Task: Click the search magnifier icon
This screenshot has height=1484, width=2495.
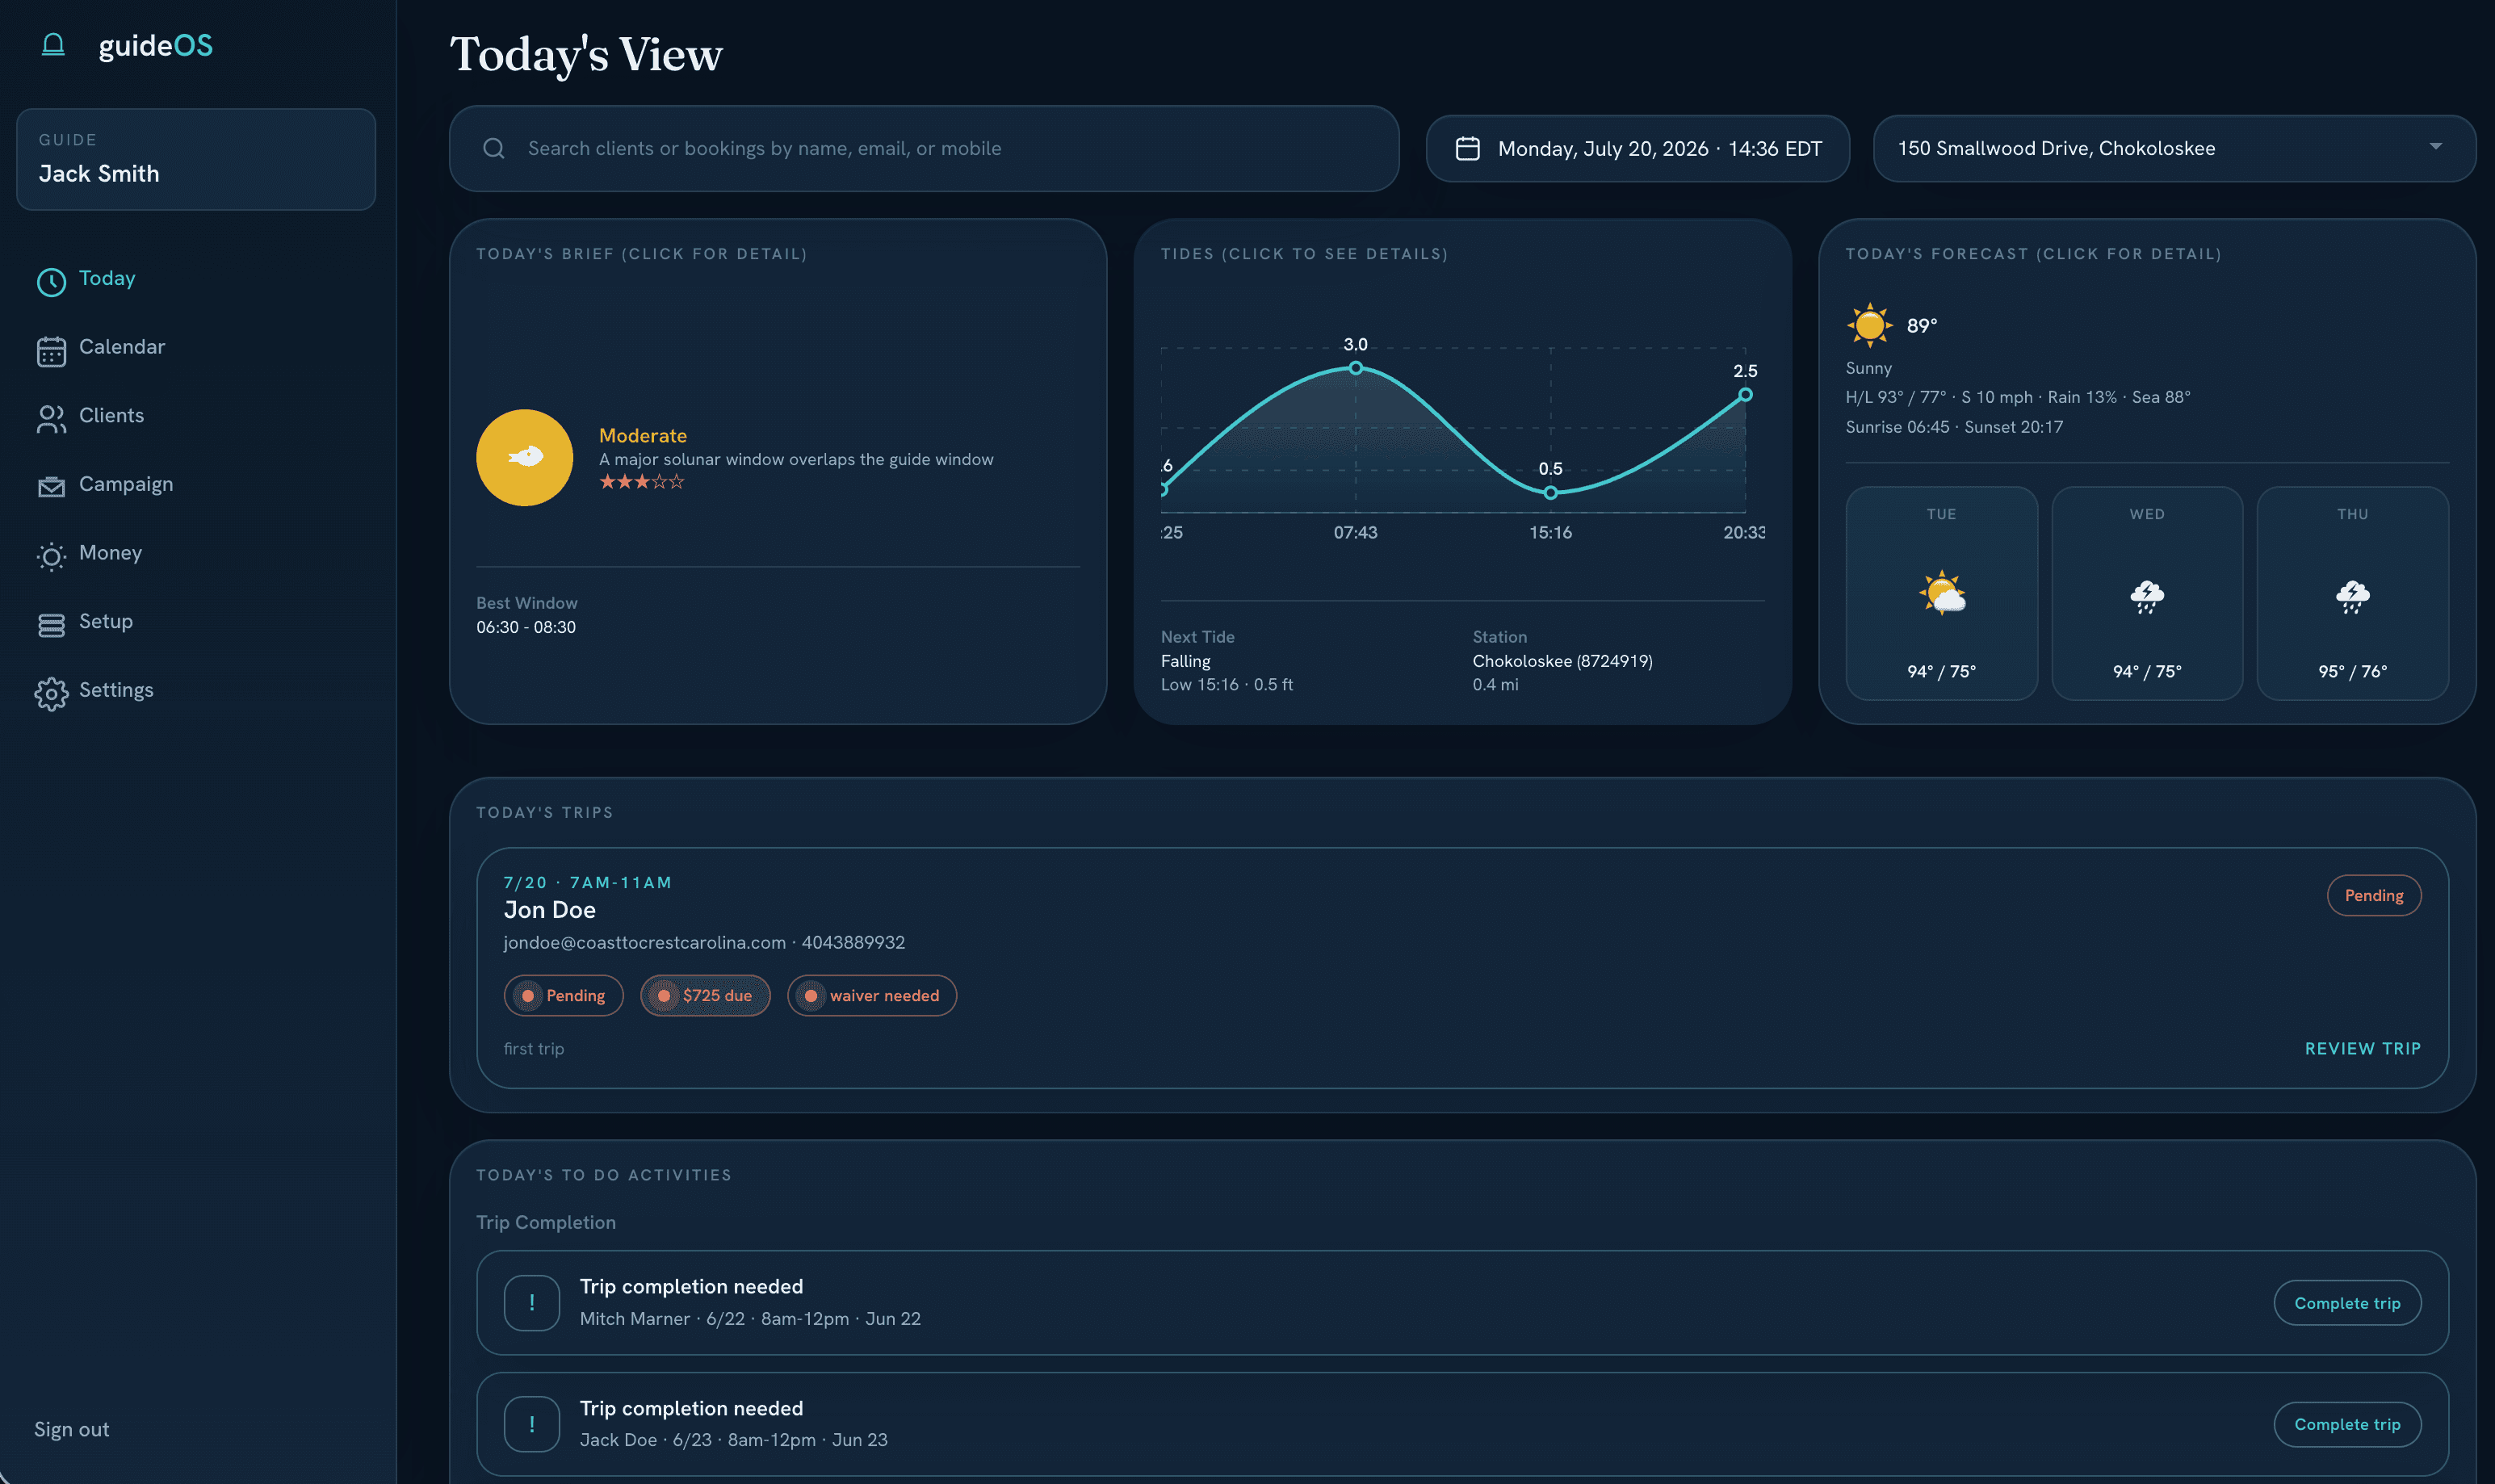Action: (x=493, y=148)
